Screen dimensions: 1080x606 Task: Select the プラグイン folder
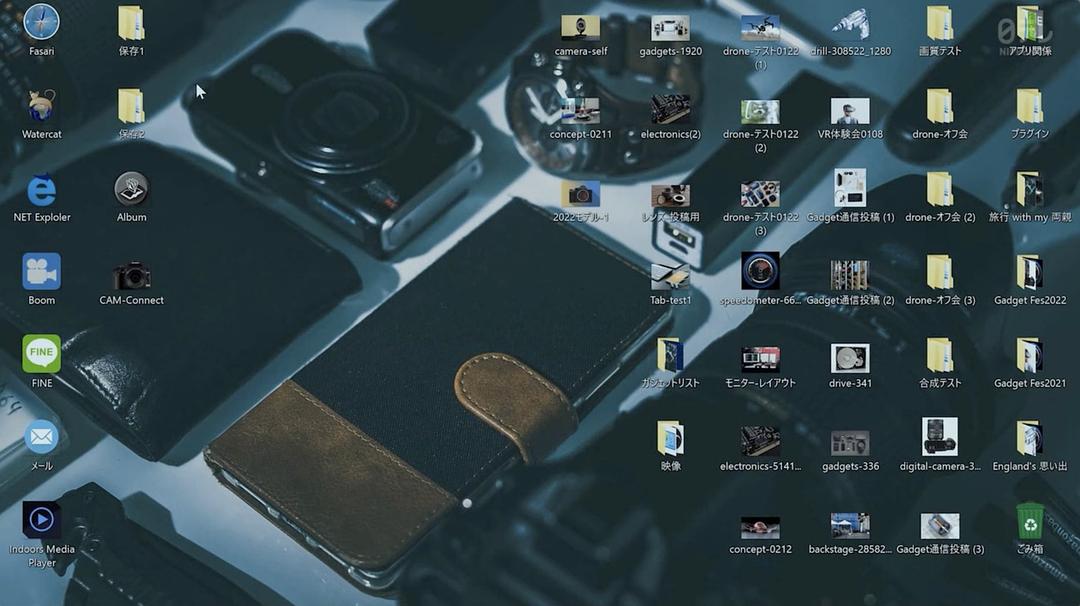1029,106
